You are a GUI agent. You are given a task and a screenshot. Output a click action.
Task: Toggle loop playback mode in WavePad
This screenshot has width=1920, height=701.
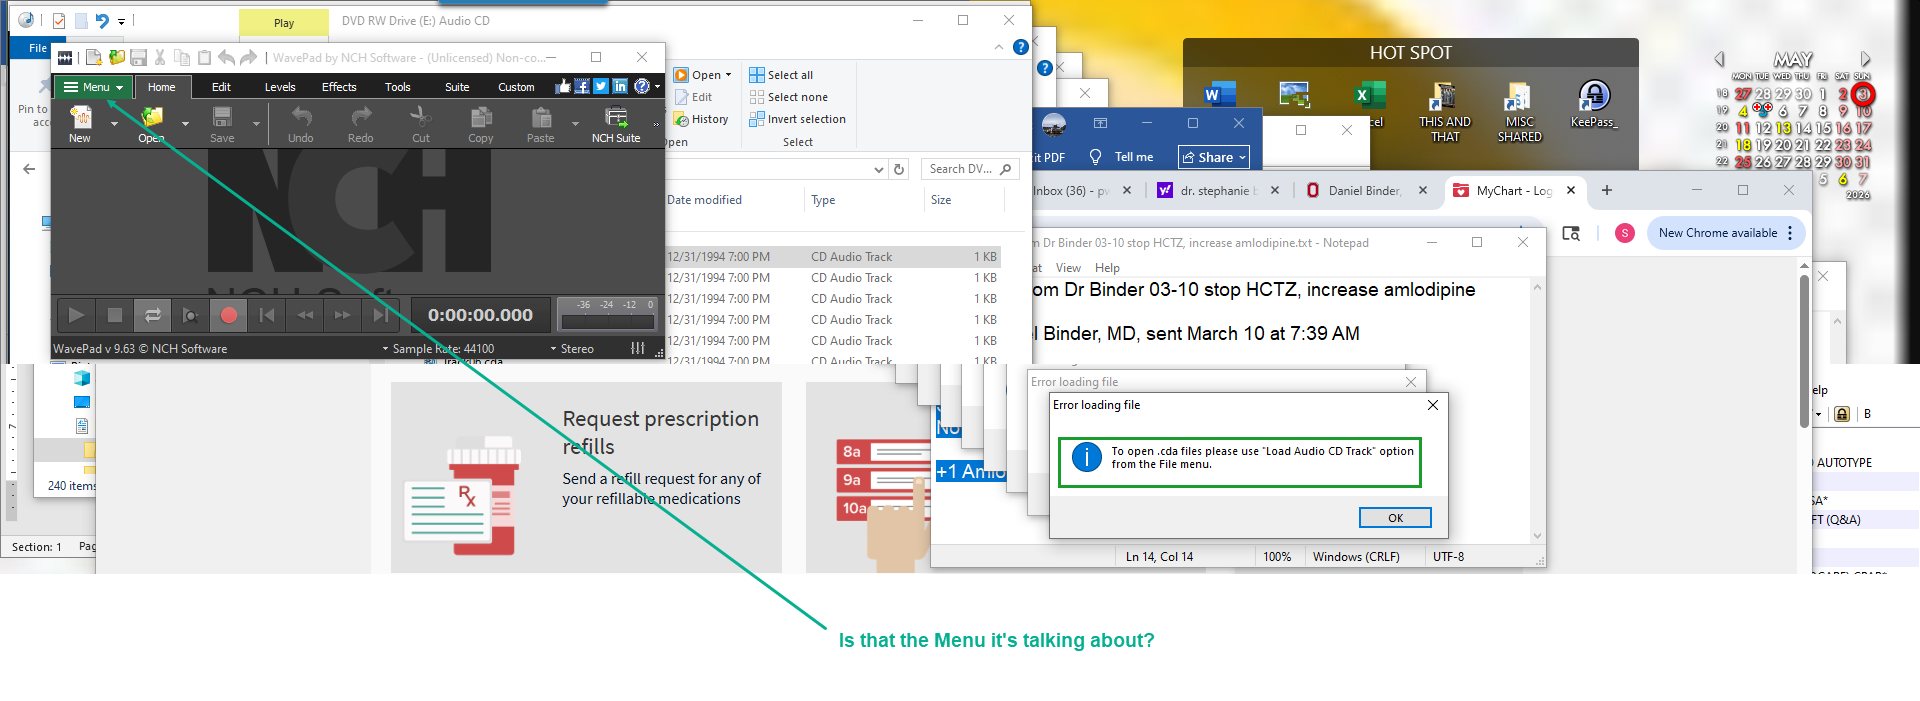pos(153,315)
